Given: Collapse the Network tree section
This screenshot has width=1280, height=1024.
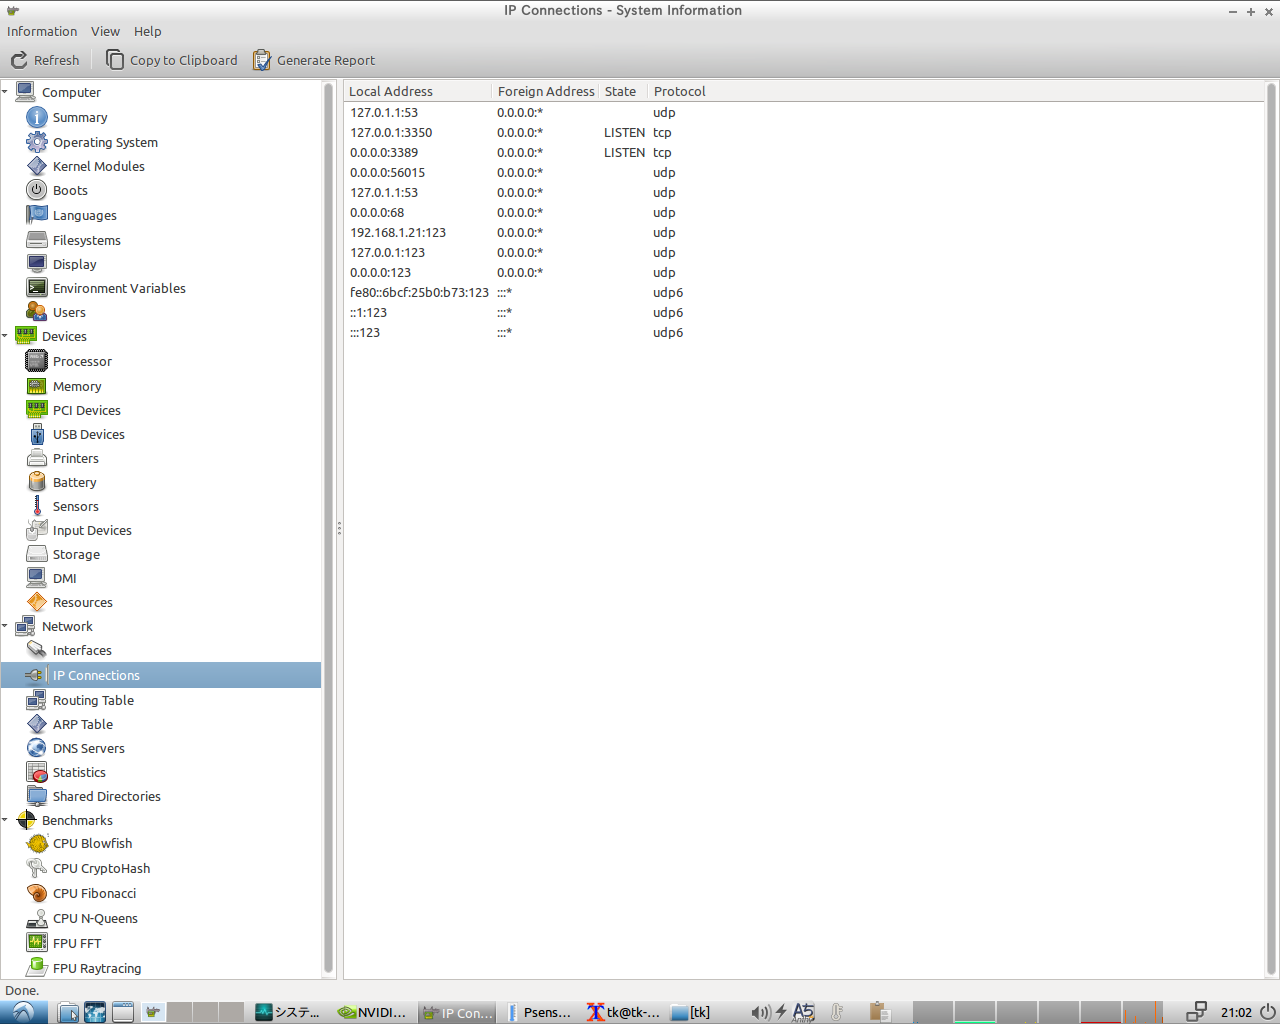Looking at the screenshot, I should coord(5,626).
